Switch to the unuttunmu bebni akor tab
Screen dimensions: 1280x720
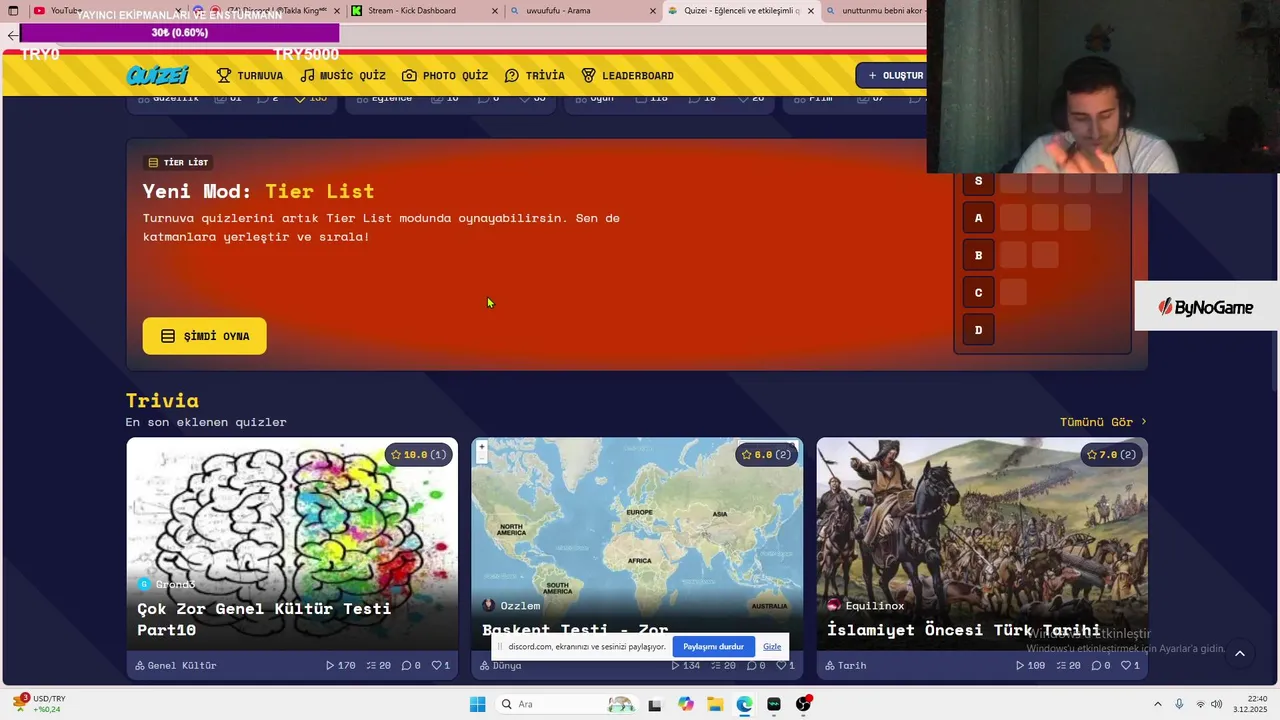pyautogui.click(x=875, y=11)
